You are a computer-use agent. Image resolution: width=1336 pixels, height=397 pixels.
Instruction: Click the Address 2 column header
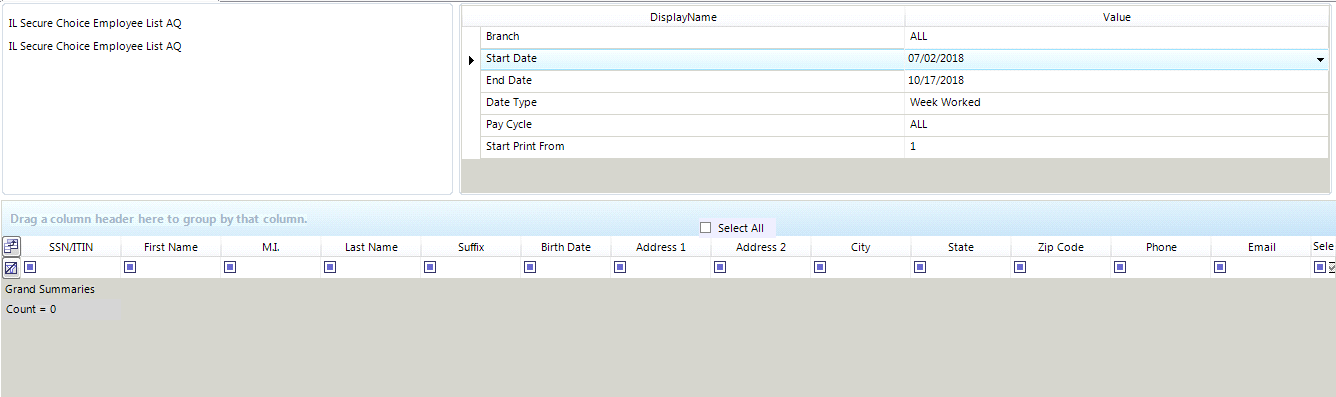(x=761, y=247)
